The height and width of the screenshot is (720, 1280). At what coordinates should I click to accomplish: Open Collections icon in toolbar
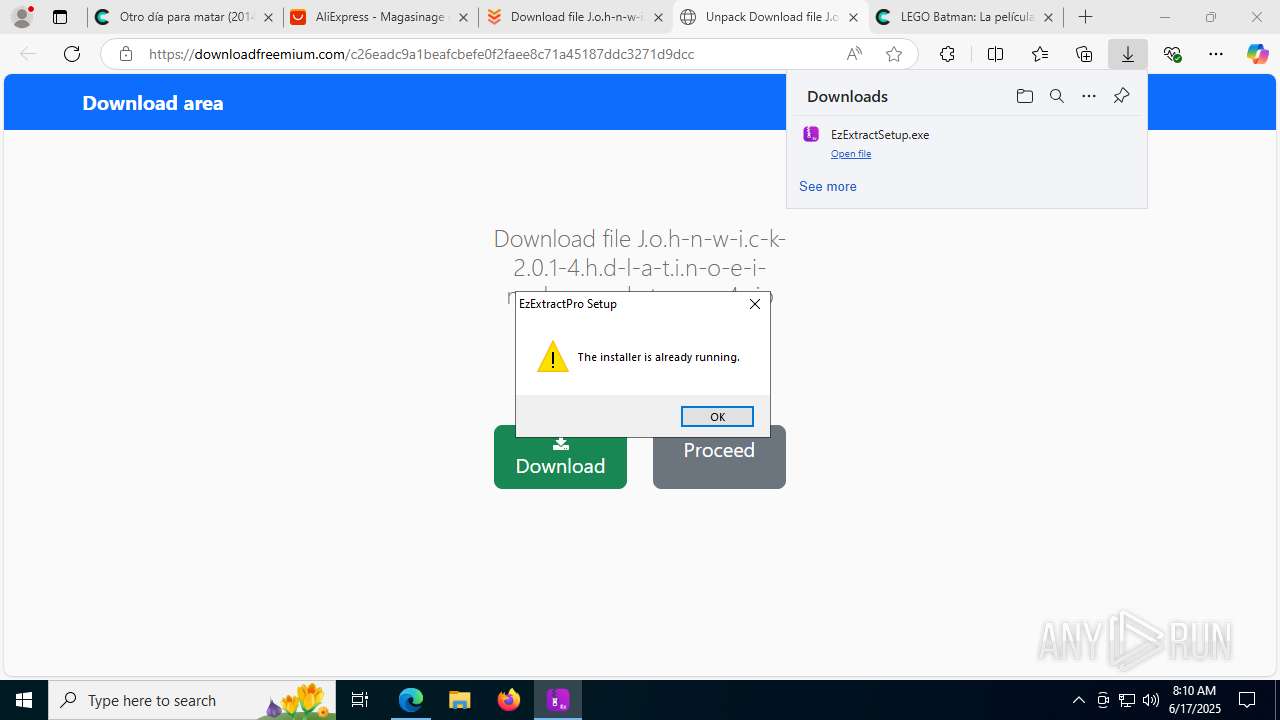pos(1084,54)
